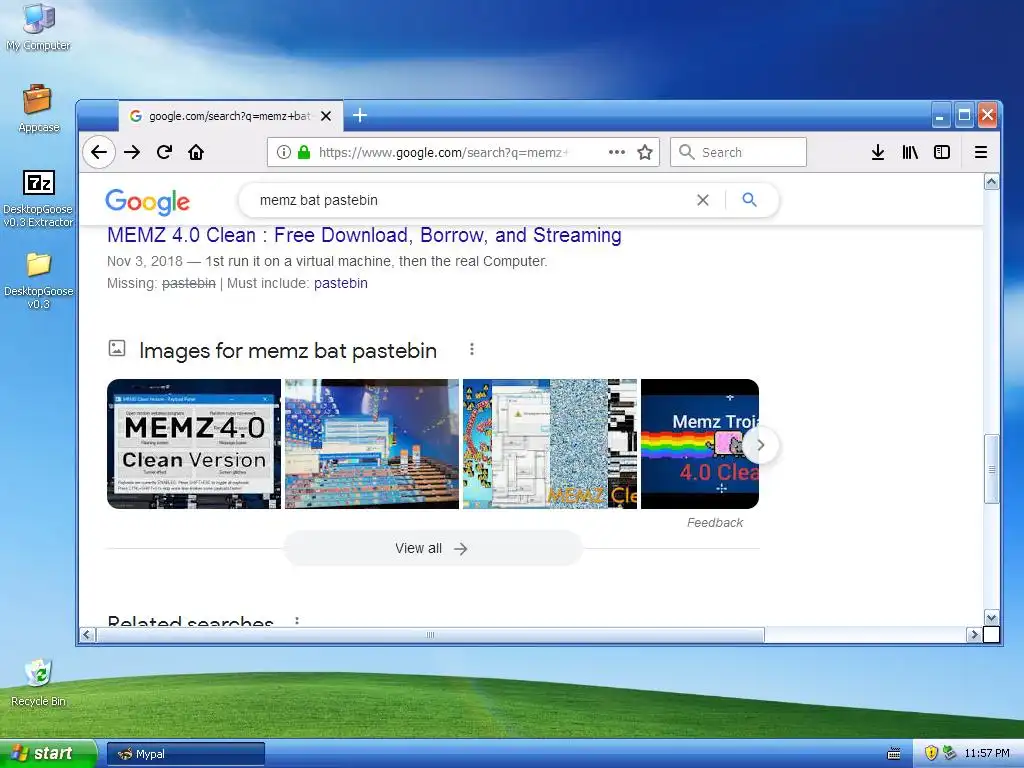Click vertical scrollbar down arrow

[x=991, y=618]
